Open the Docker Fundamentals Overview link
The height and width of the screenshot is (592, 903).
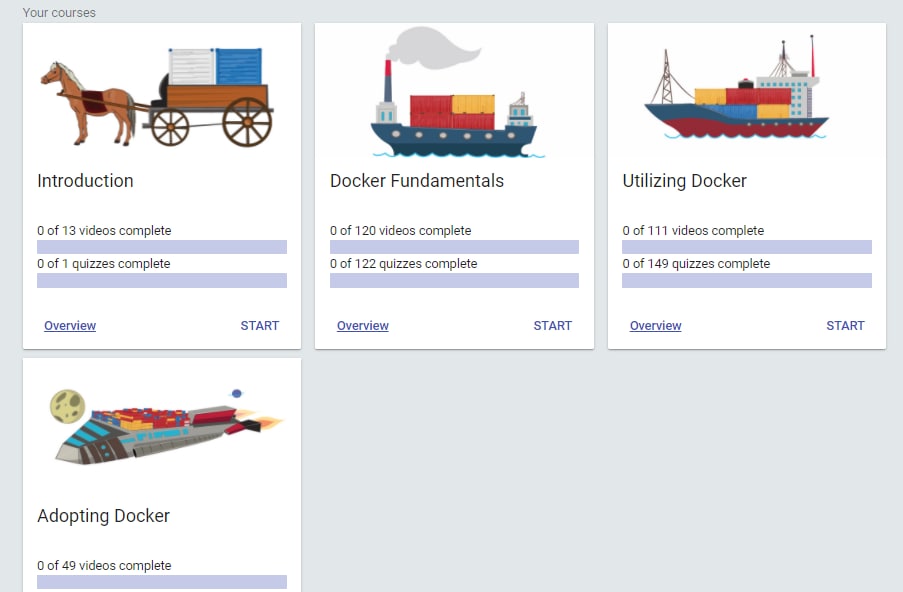[x=363, y=326]
